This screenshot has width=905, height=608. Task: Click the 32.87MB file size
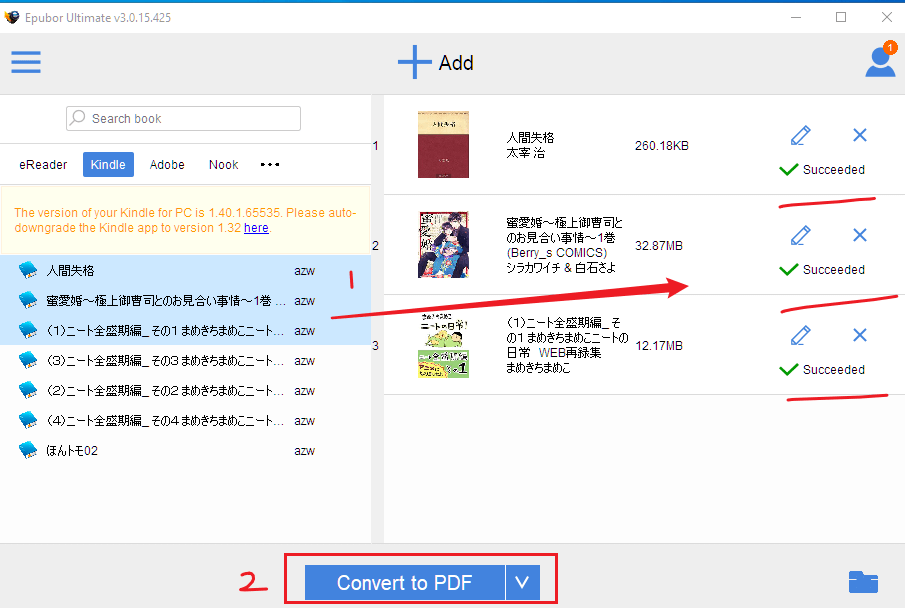[659, 245]
